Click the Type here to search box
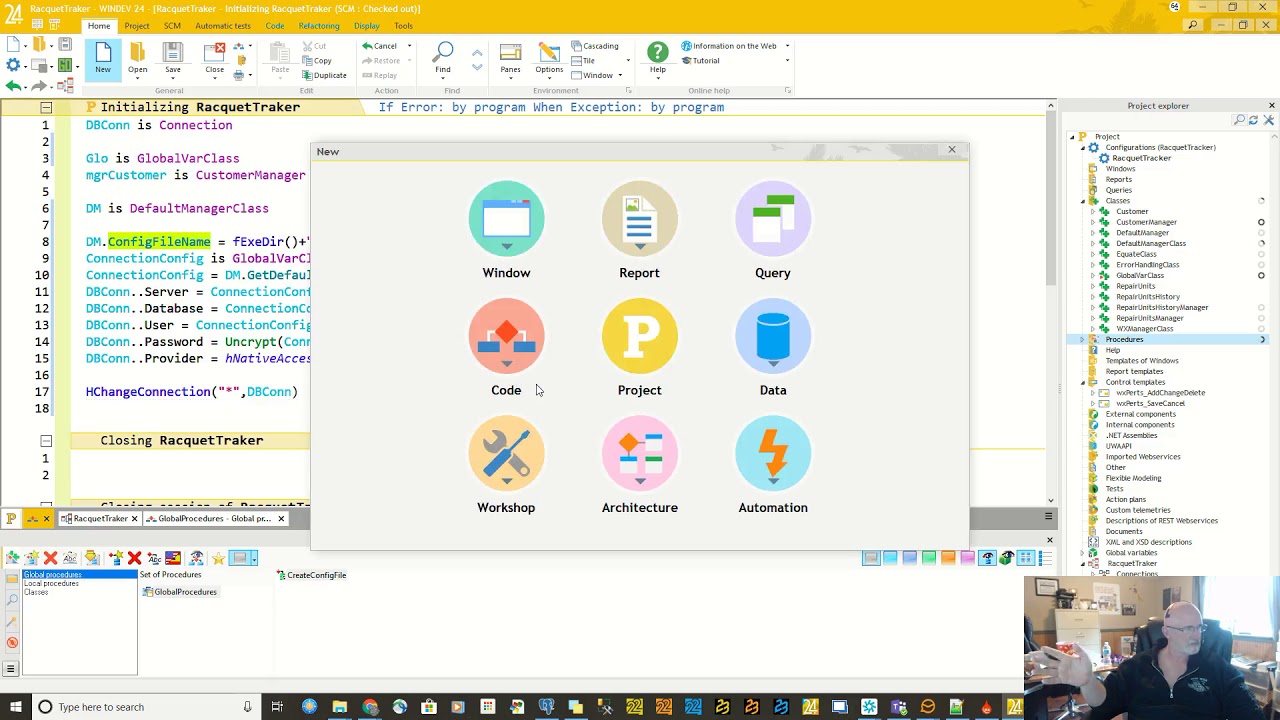Screen dimensions: 1280x720 pos(145,707)
